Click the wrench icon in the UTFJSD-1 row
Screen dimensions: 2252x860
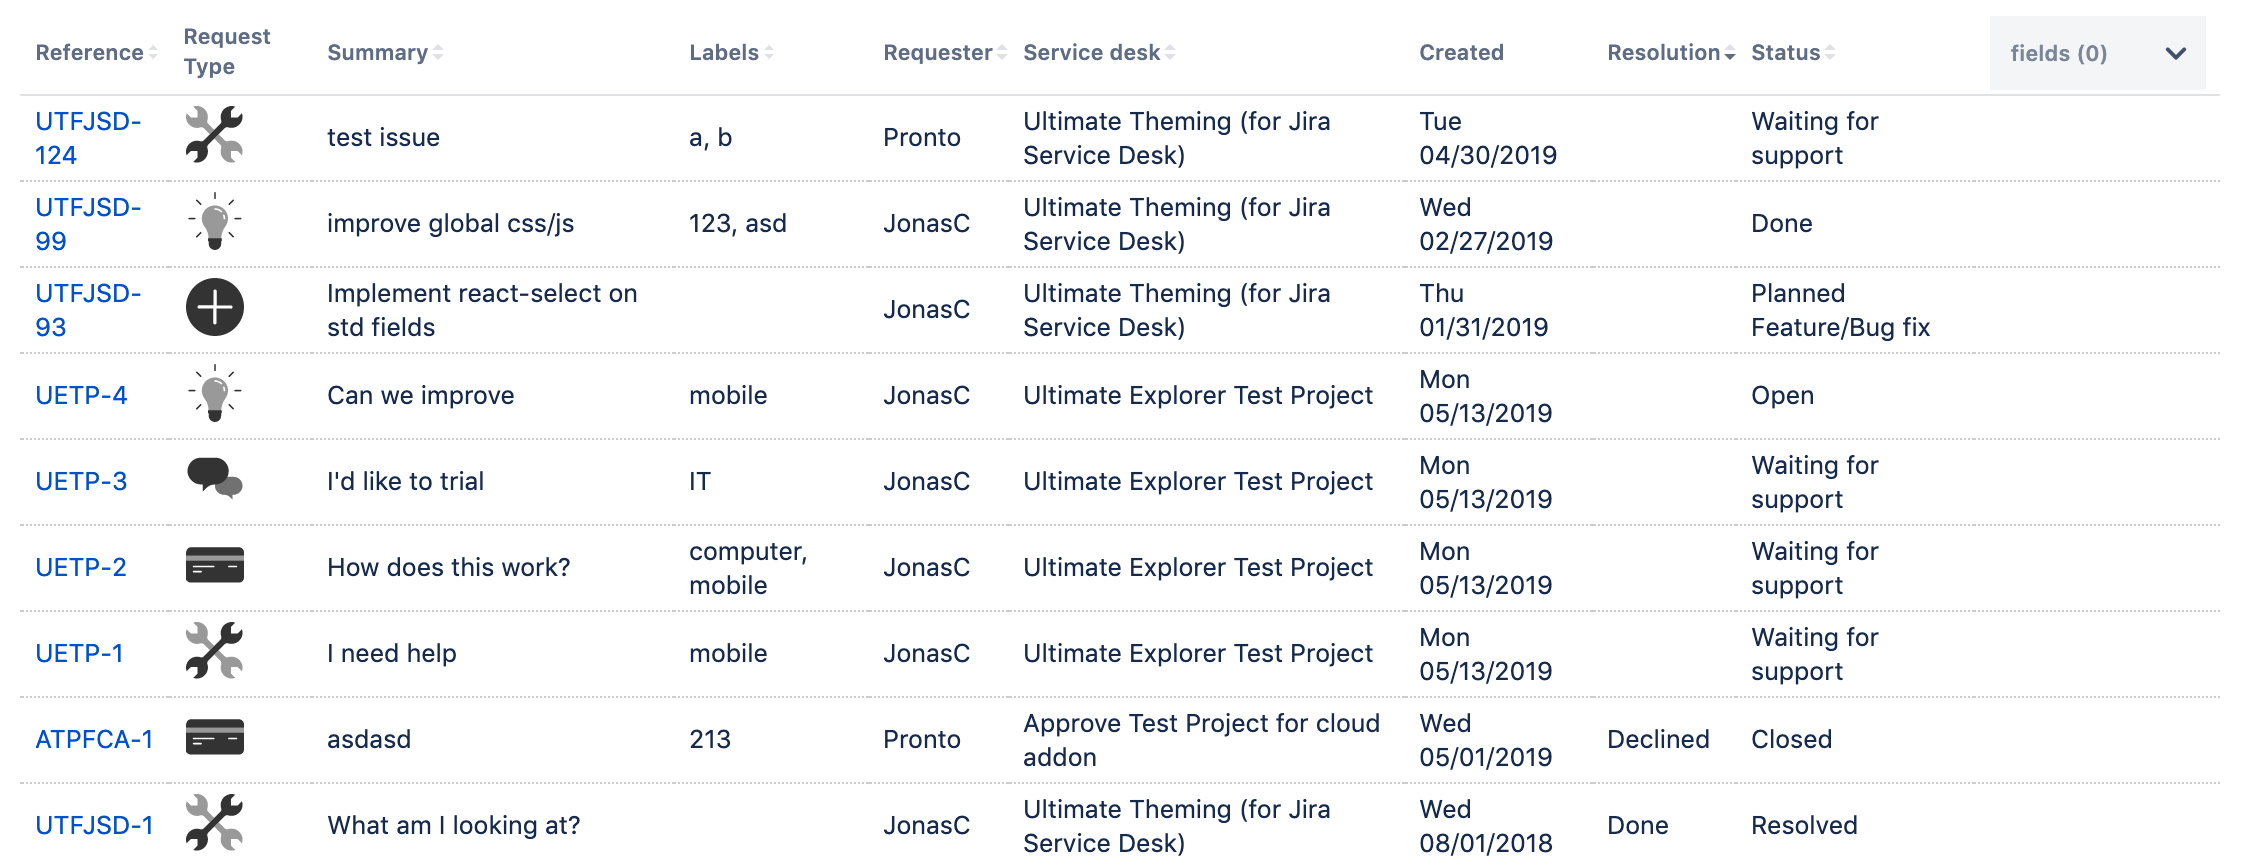point(214,823)
